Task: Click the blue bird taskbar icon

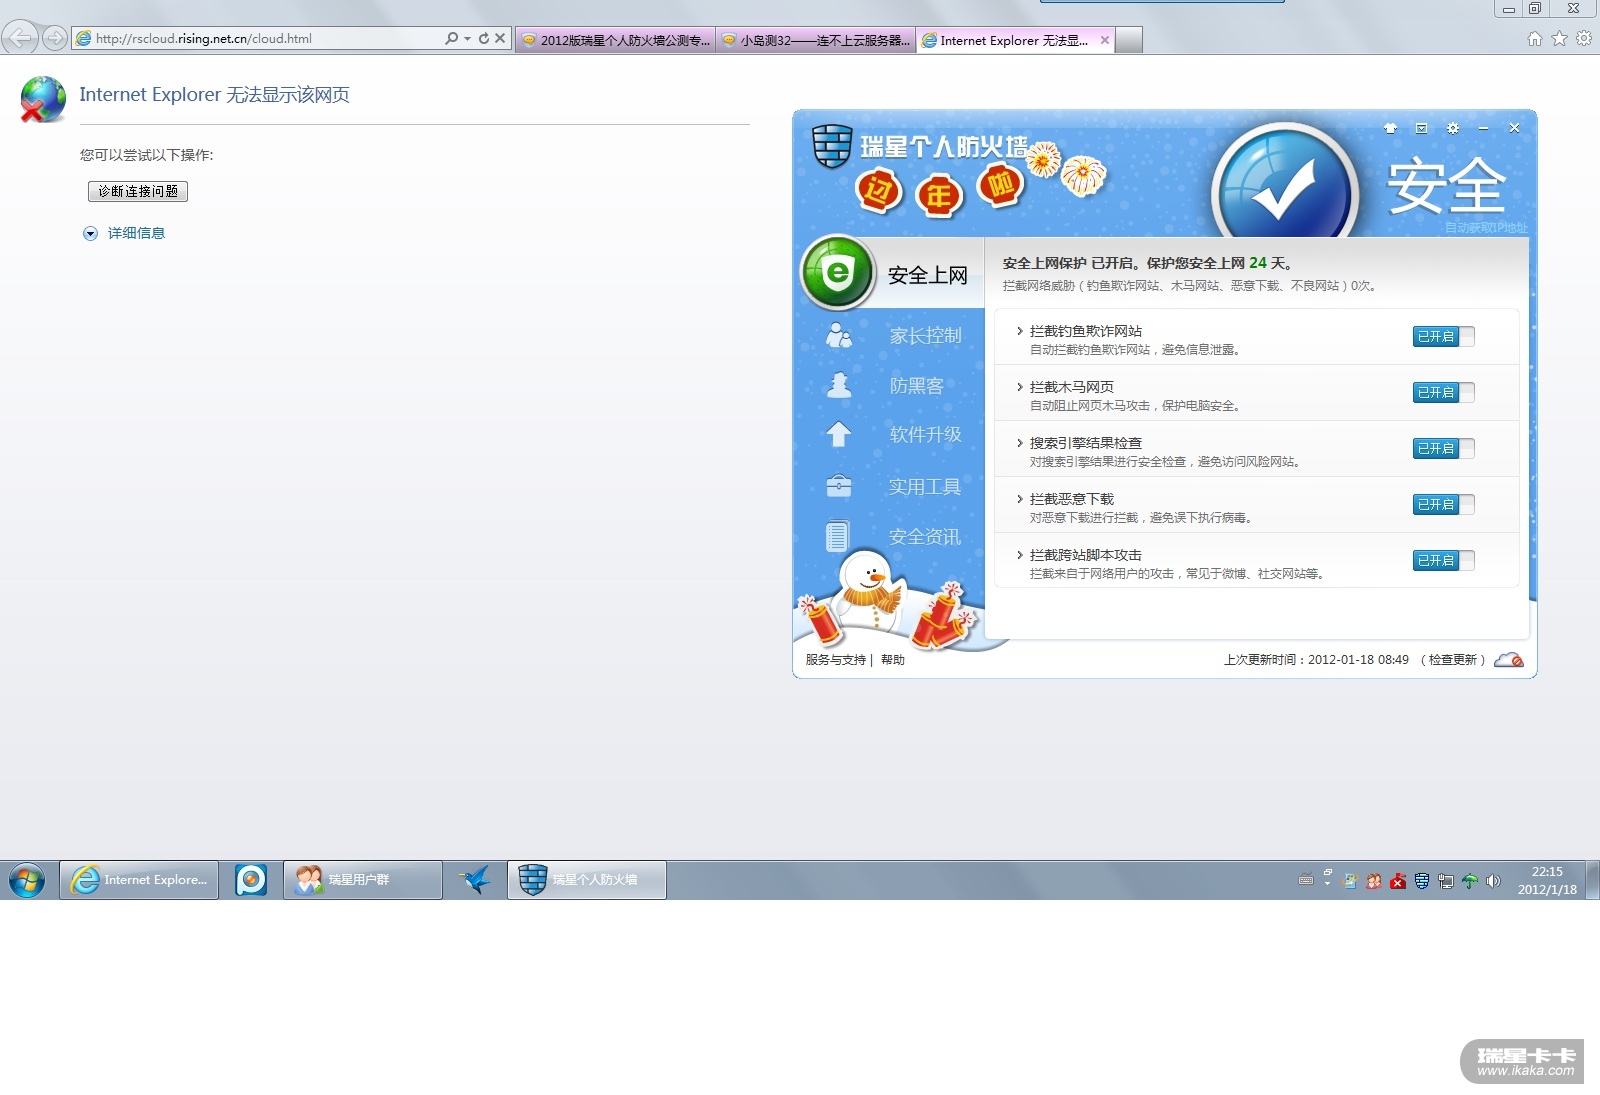Action: [475, 880]
